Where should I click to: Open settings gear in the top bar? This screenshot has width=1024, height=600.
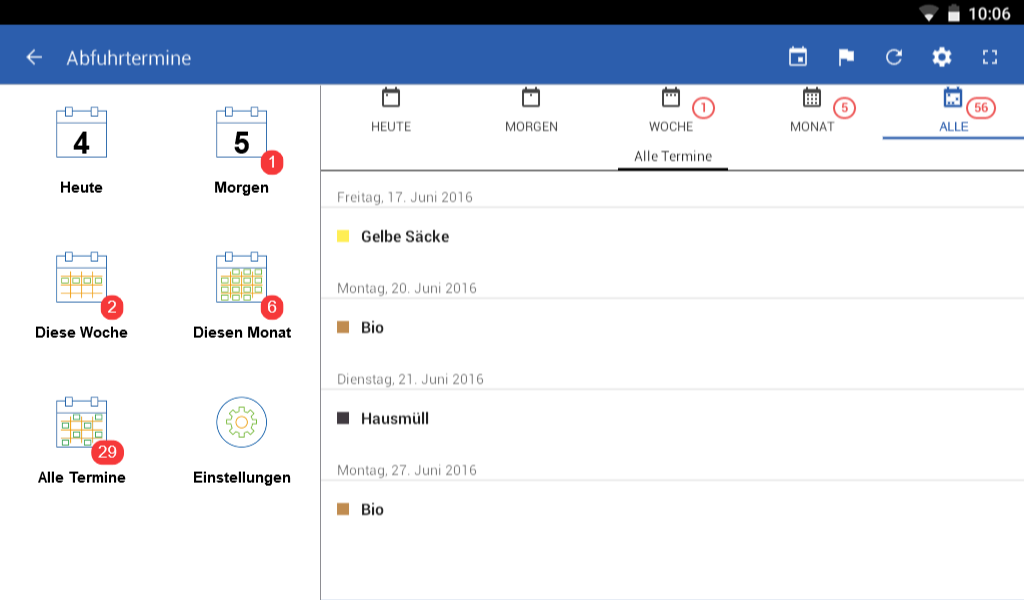tap(941, 57)
